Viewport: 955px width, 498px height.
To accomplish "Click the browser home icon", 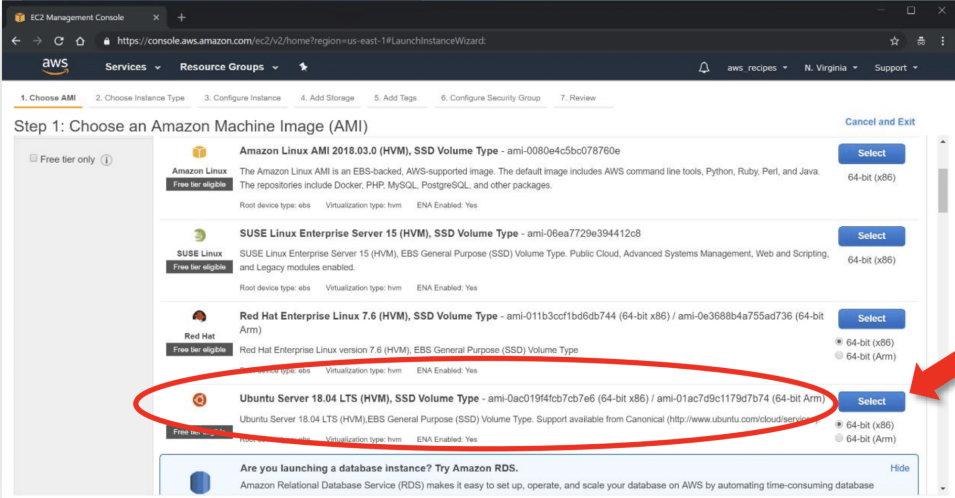I will [80, 41].
